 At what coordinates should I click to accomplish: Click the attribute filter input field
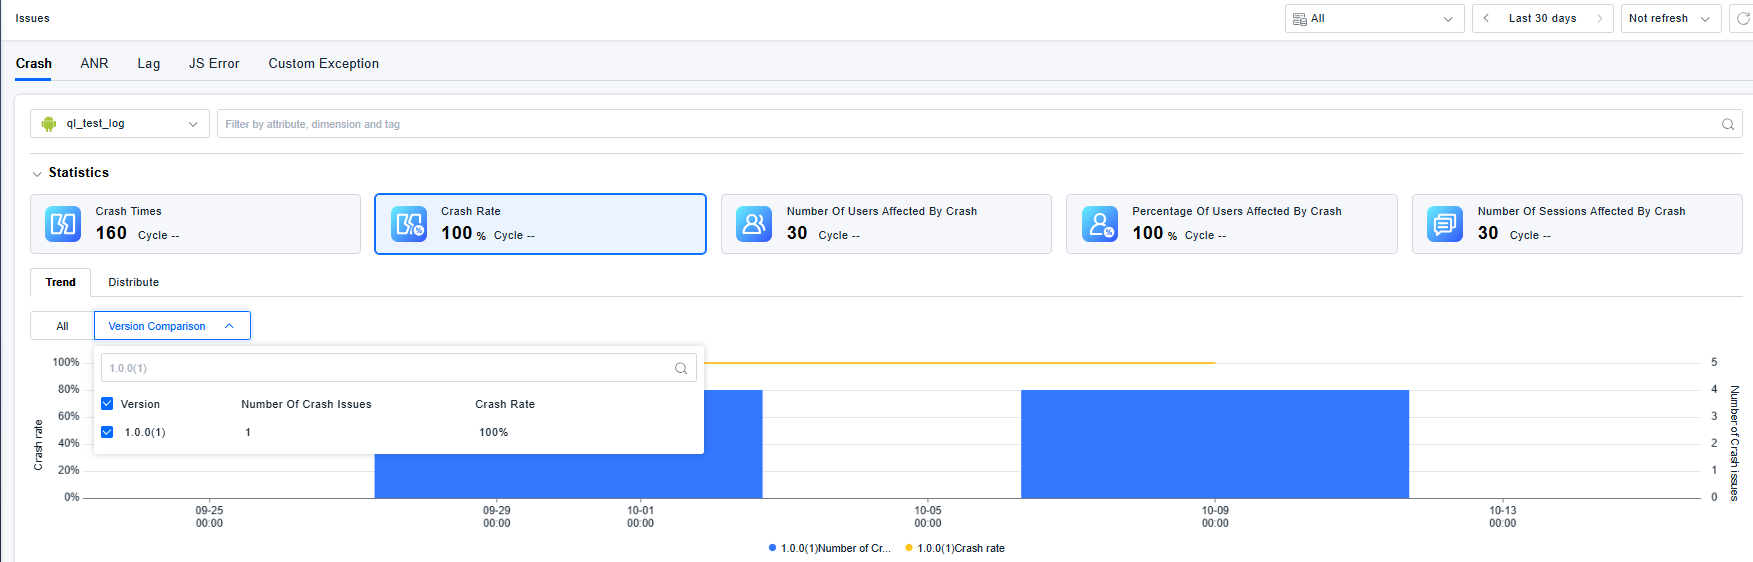tap(960, 125)
